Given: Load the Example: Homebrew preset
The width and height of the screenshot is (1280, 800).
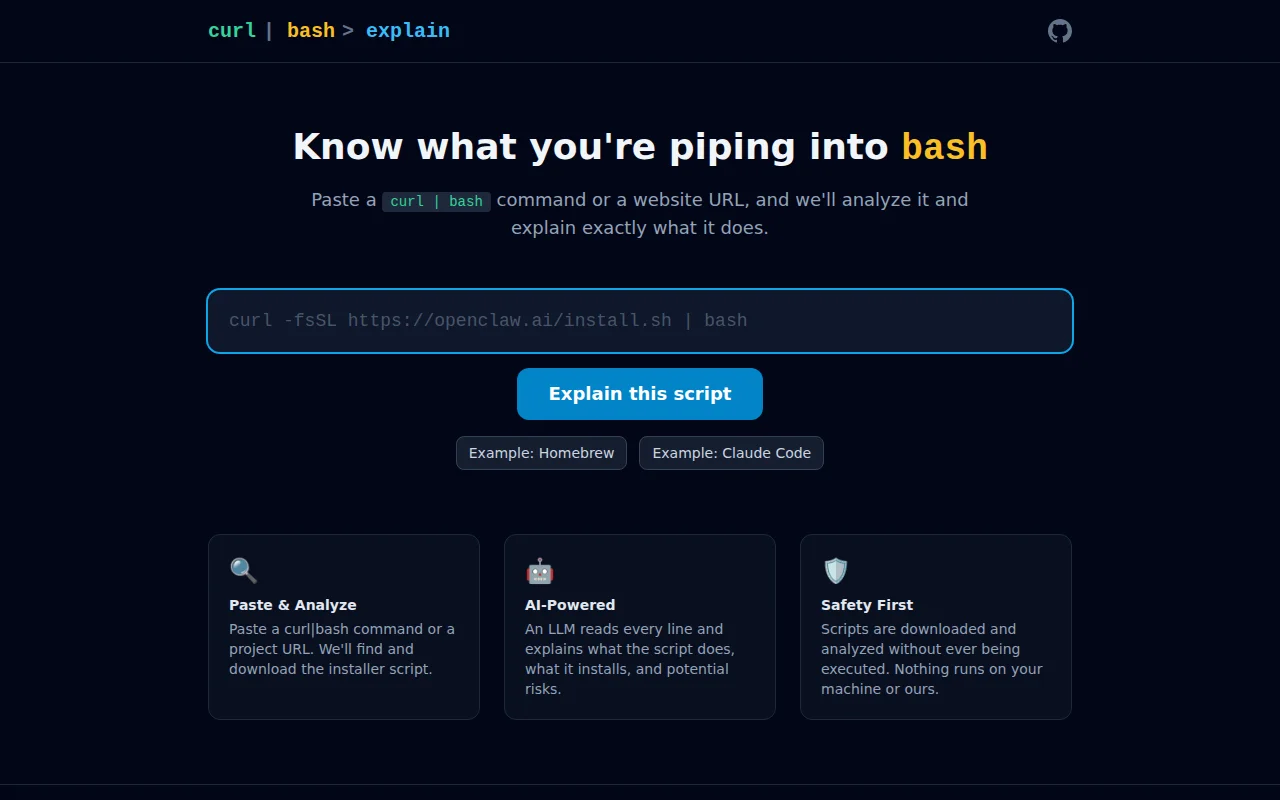Looking at the screenshot, I should point(542,453).
